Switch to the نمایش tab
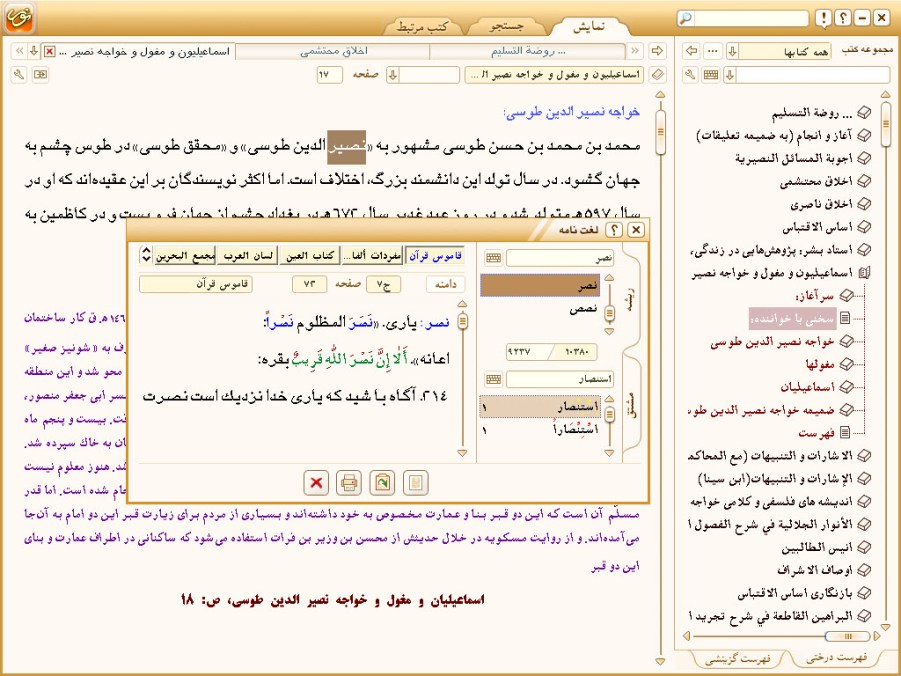901x676 pixels. (589, 26)
